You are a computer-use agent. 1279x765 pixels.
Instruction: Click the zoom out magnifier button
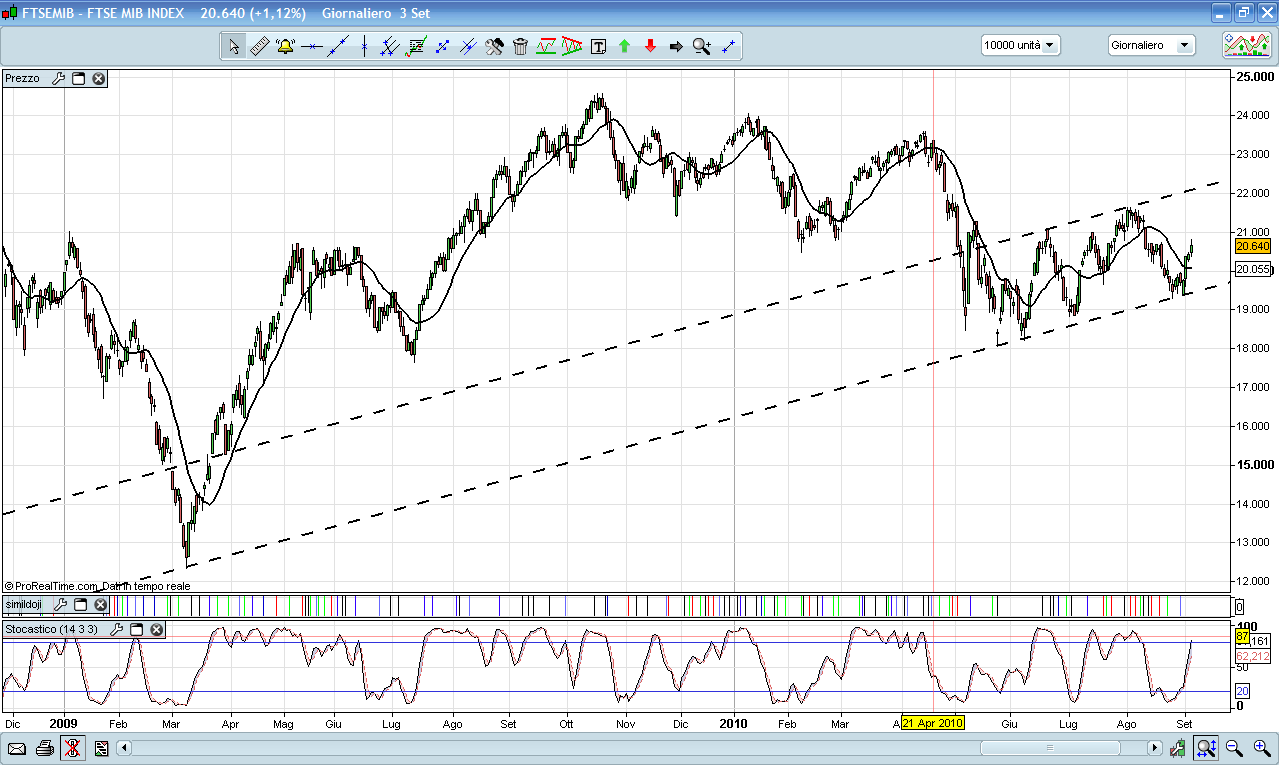click(1234, 748)
